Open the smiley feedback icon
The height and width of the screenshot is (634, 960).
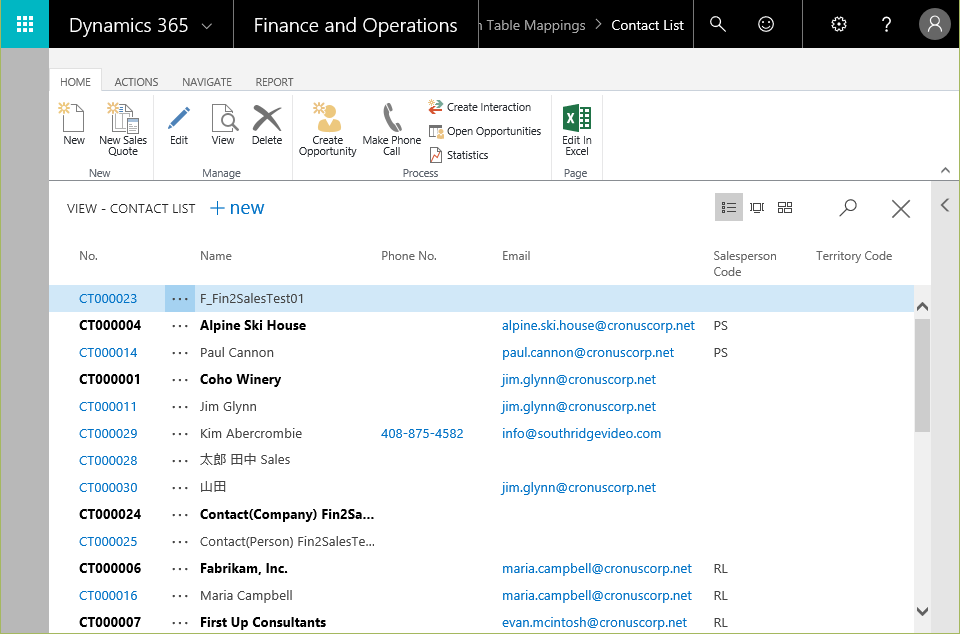click(766, 24)
